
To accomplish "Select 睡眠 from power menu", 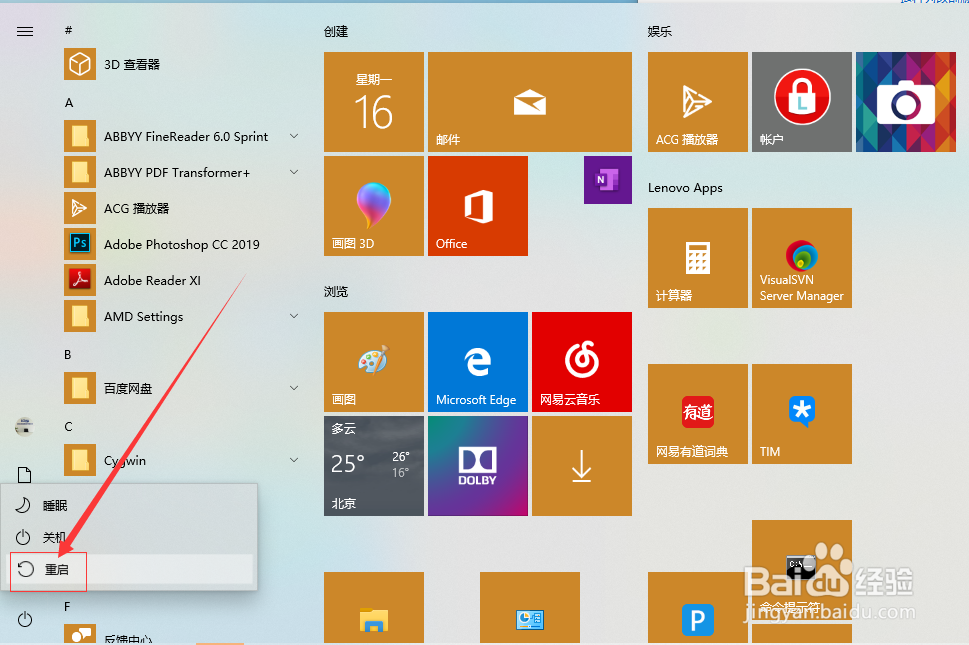I will tap(129, 505).
